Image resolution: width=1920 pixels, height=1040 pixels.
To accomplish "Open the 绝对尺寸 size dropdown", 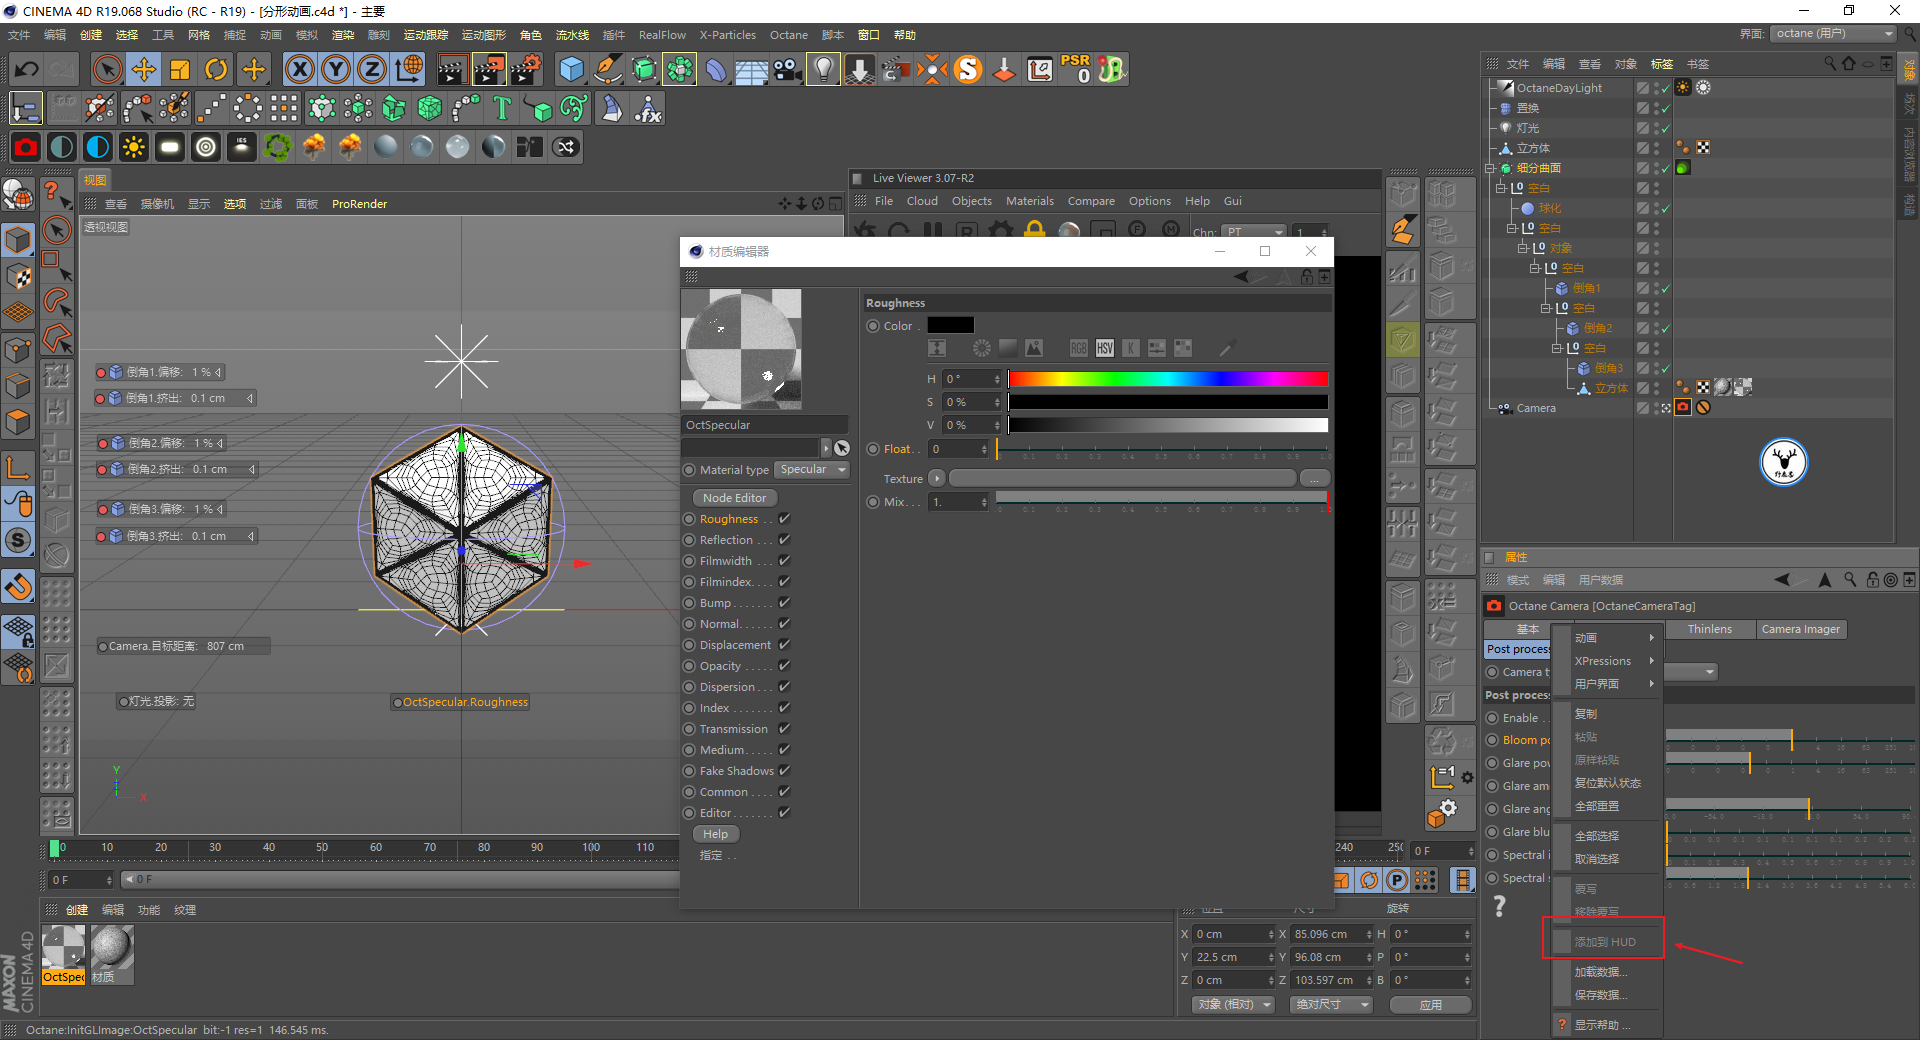I will (1331, 1004).
